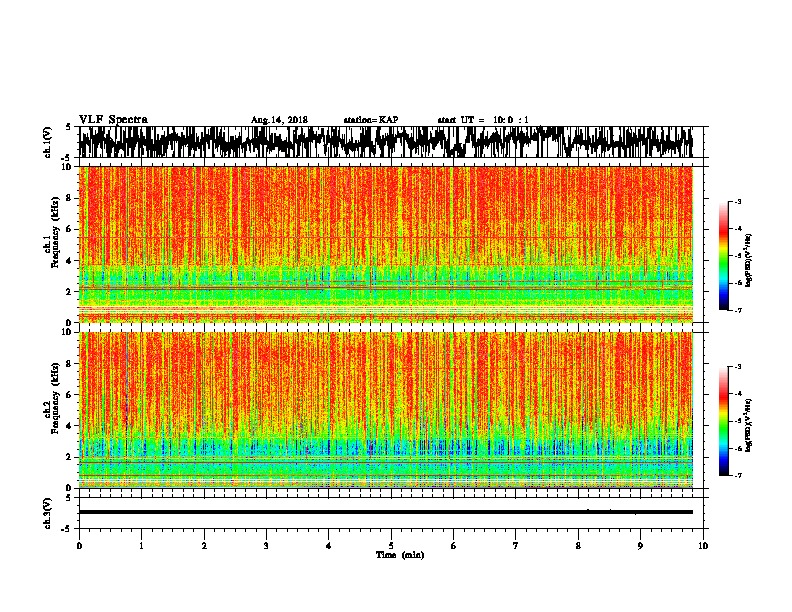
Task: Click time axis tick label "0"
Action: (x=79, y=546)
